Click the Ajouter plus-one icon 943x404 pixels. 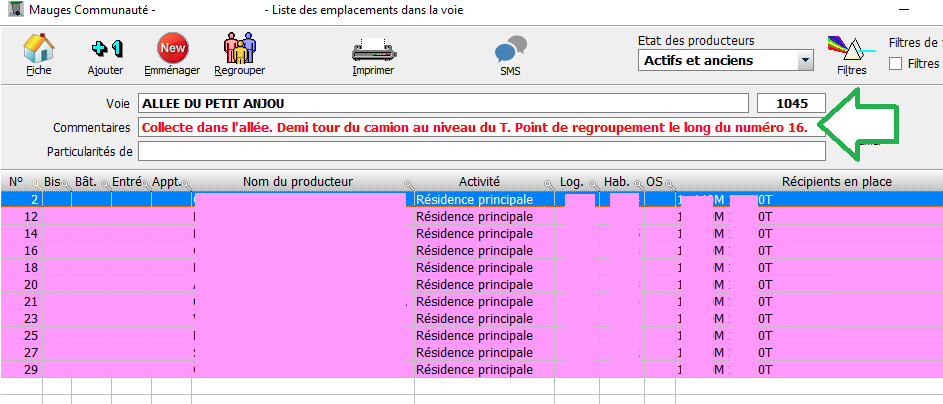[105, 49]
